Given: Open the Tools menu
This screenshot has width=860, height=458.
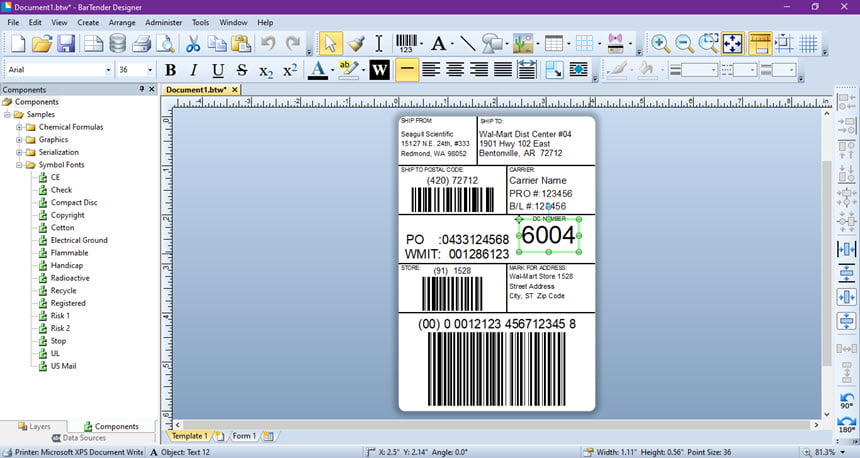Looking at the screenshot, I should (x=200, y=22).
